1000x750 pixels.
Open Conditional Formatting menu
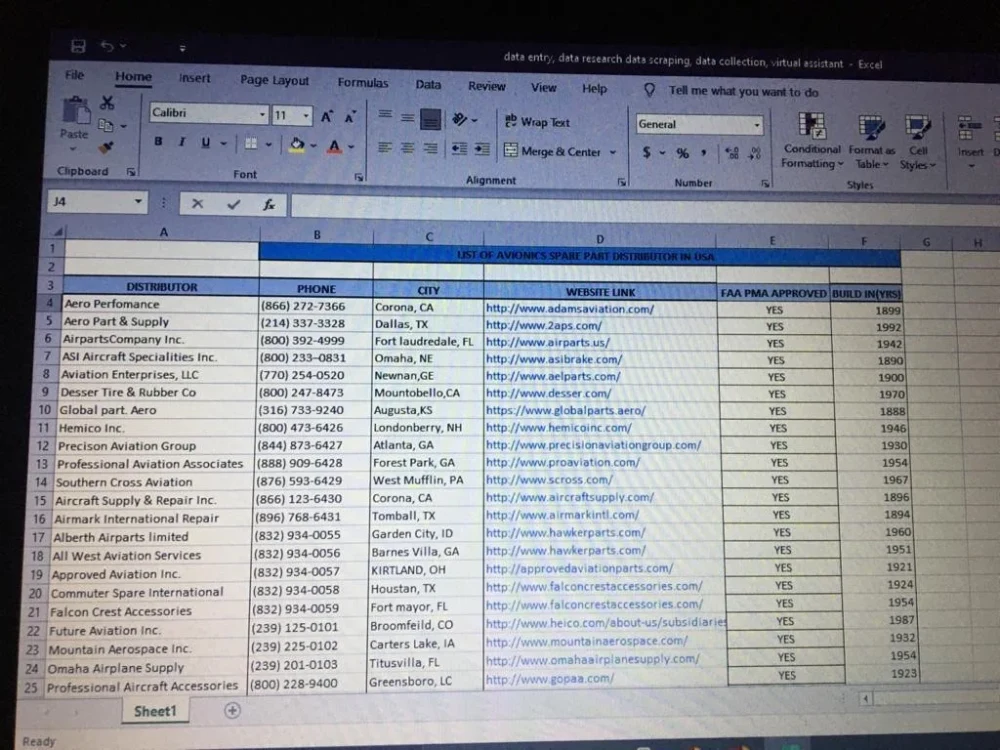(812, 141)
